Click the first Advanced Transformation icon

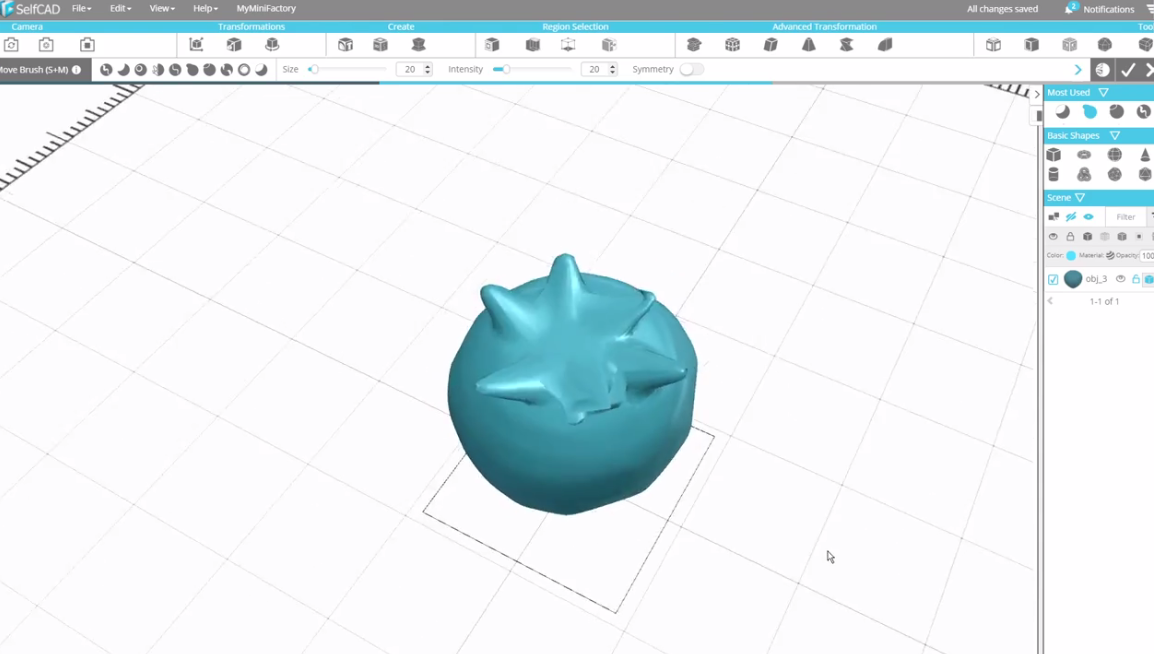click(x=694, y=45)
